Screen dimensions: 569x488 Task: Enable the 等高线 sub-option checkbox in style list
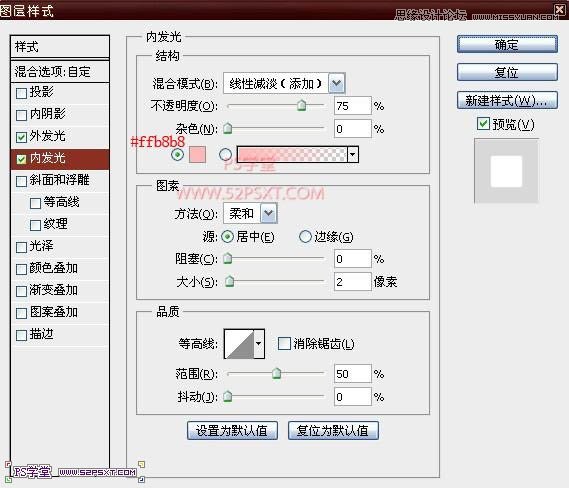(35, 203)
